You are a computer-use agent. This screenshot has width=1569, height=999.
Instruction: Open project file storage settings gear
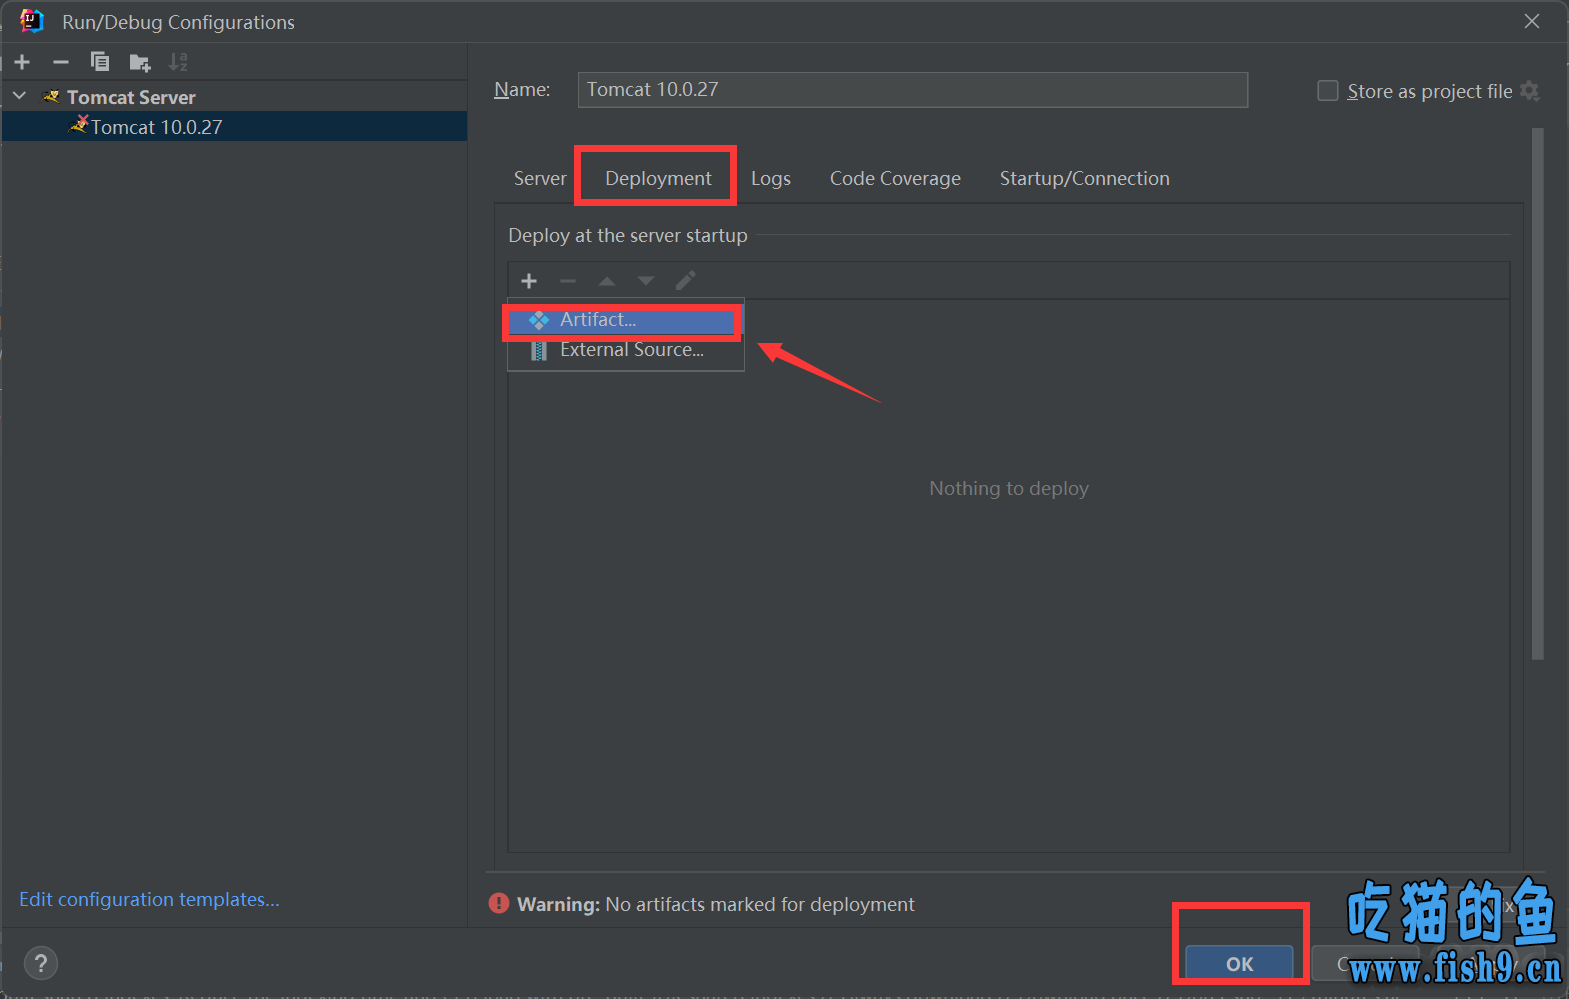coord(1530,91)
